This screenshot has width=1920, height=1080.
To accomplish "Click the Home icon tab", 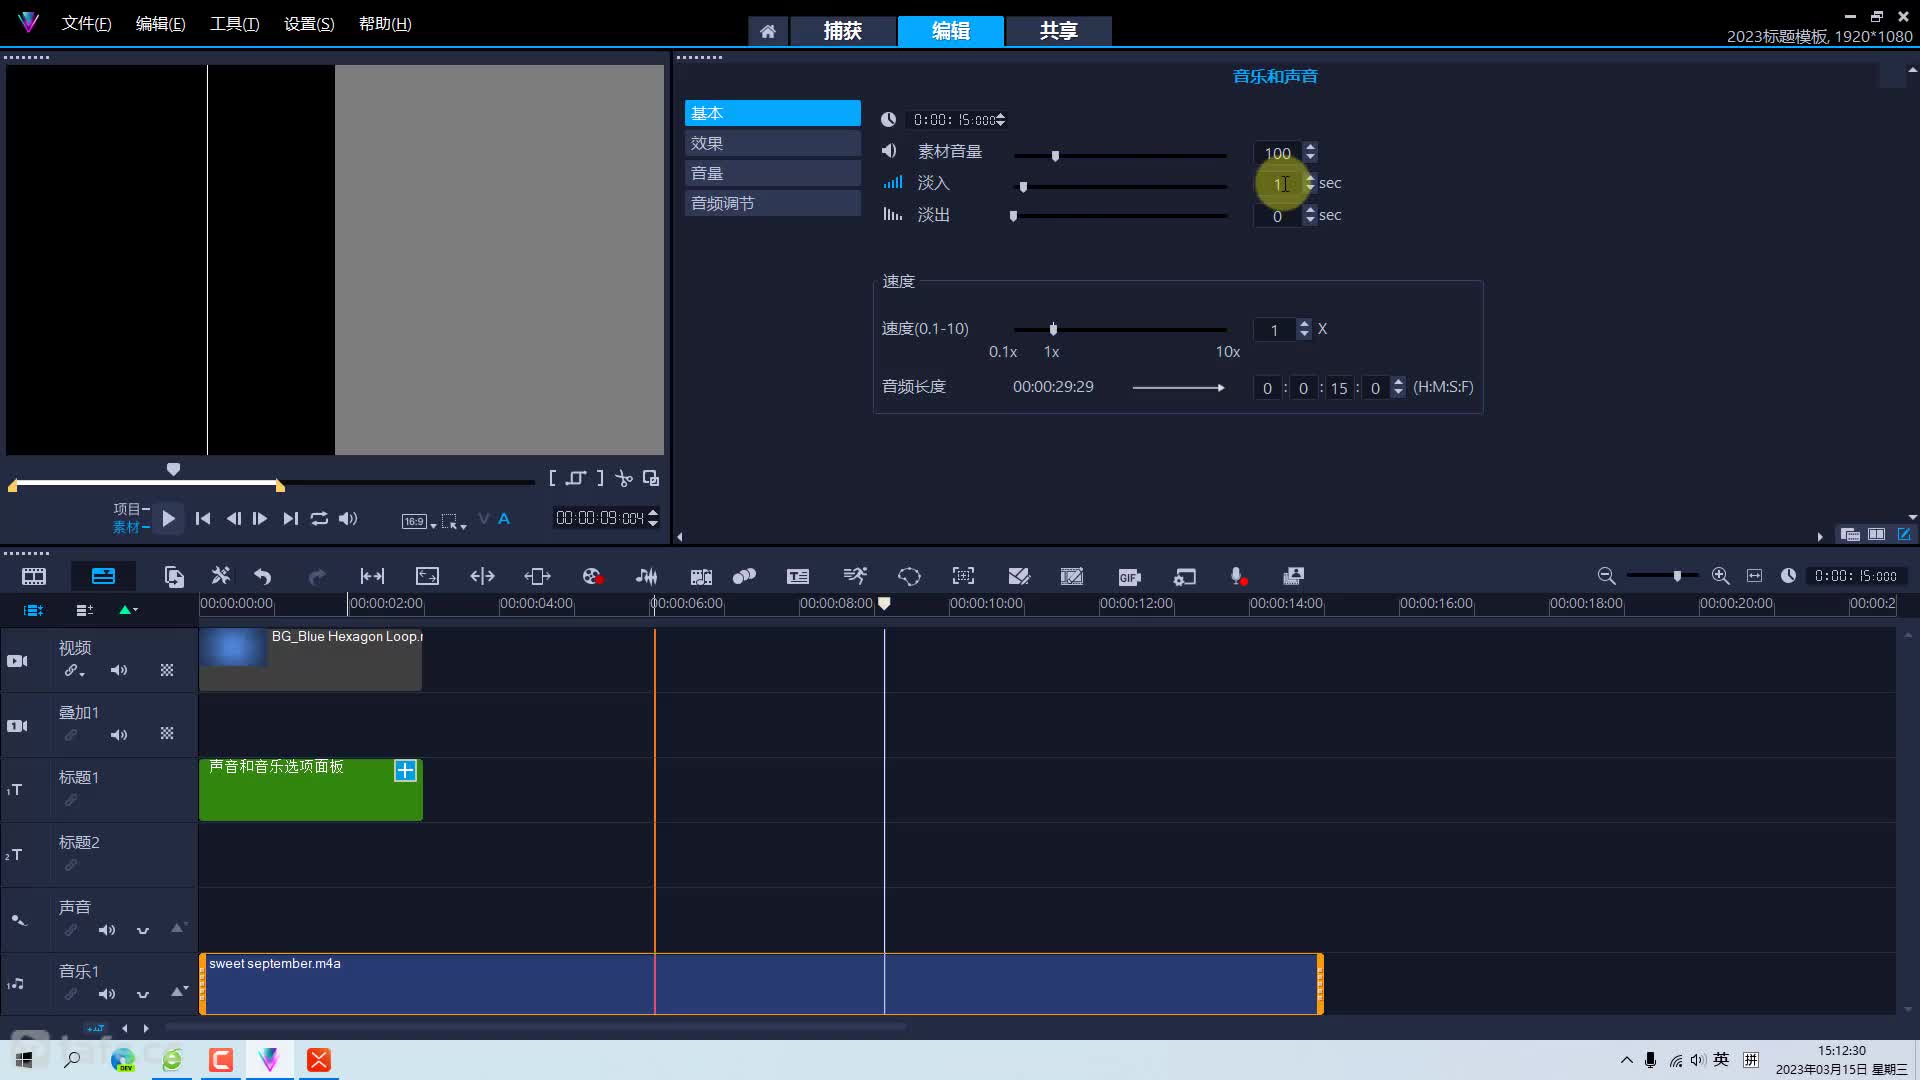I will click(x=768, y=31).
